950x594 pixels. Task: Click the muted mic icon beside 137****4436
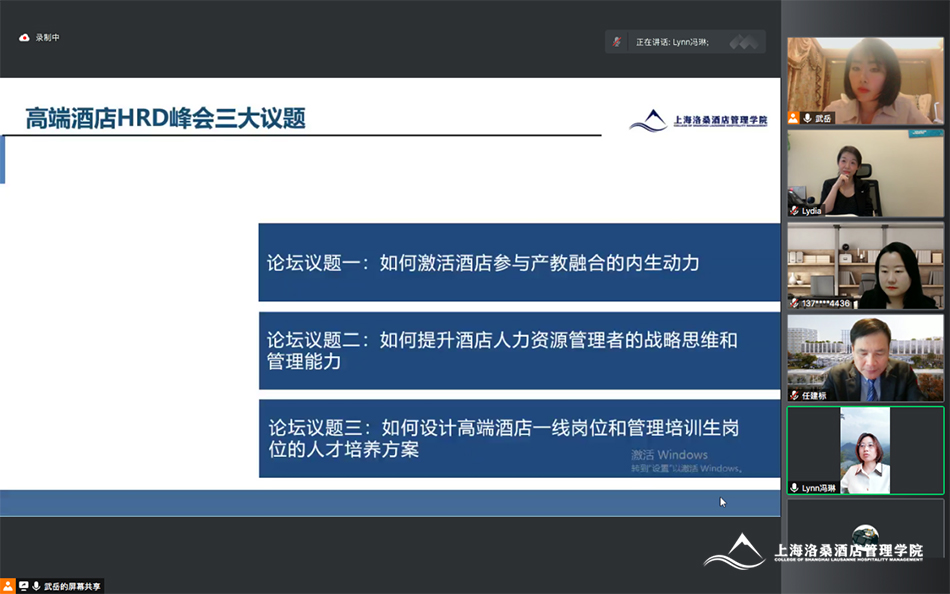point(794,303)
